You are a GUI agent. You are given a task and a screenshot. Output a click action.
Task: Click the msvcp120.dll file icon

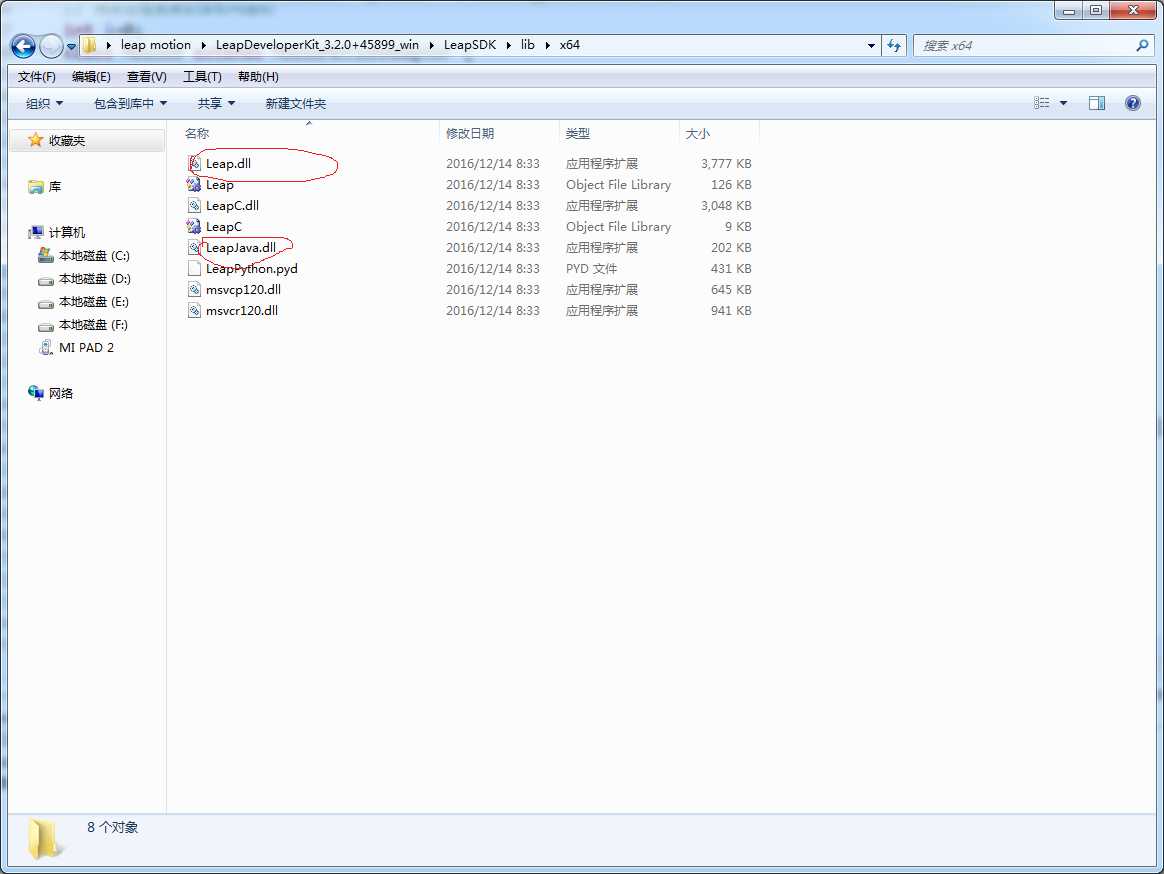tap(194, 290)
